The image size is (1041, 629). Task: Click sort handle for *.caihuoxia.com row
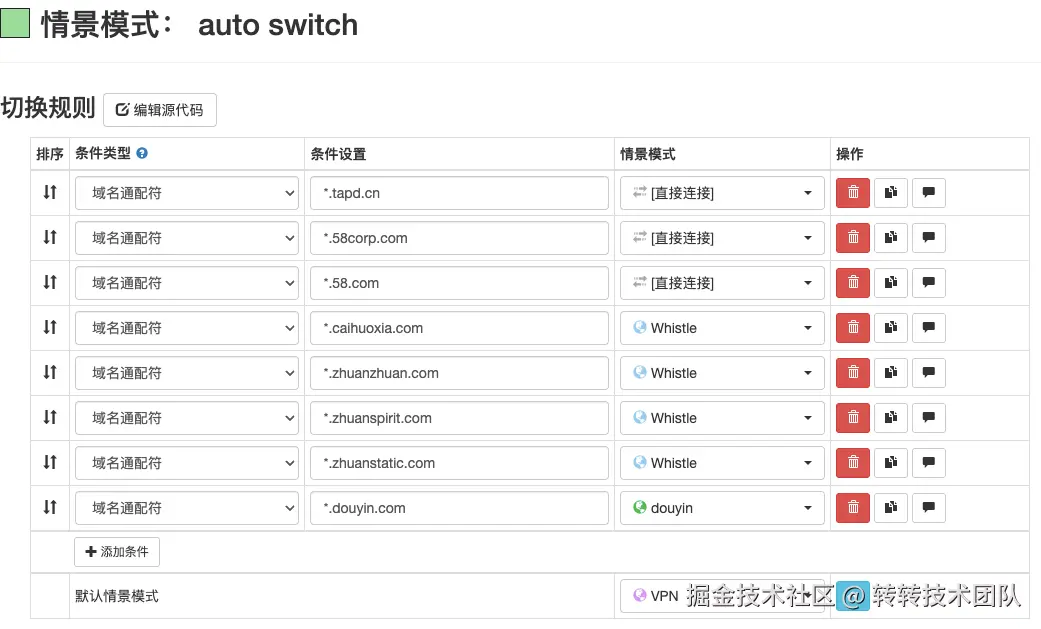[50, 328]
